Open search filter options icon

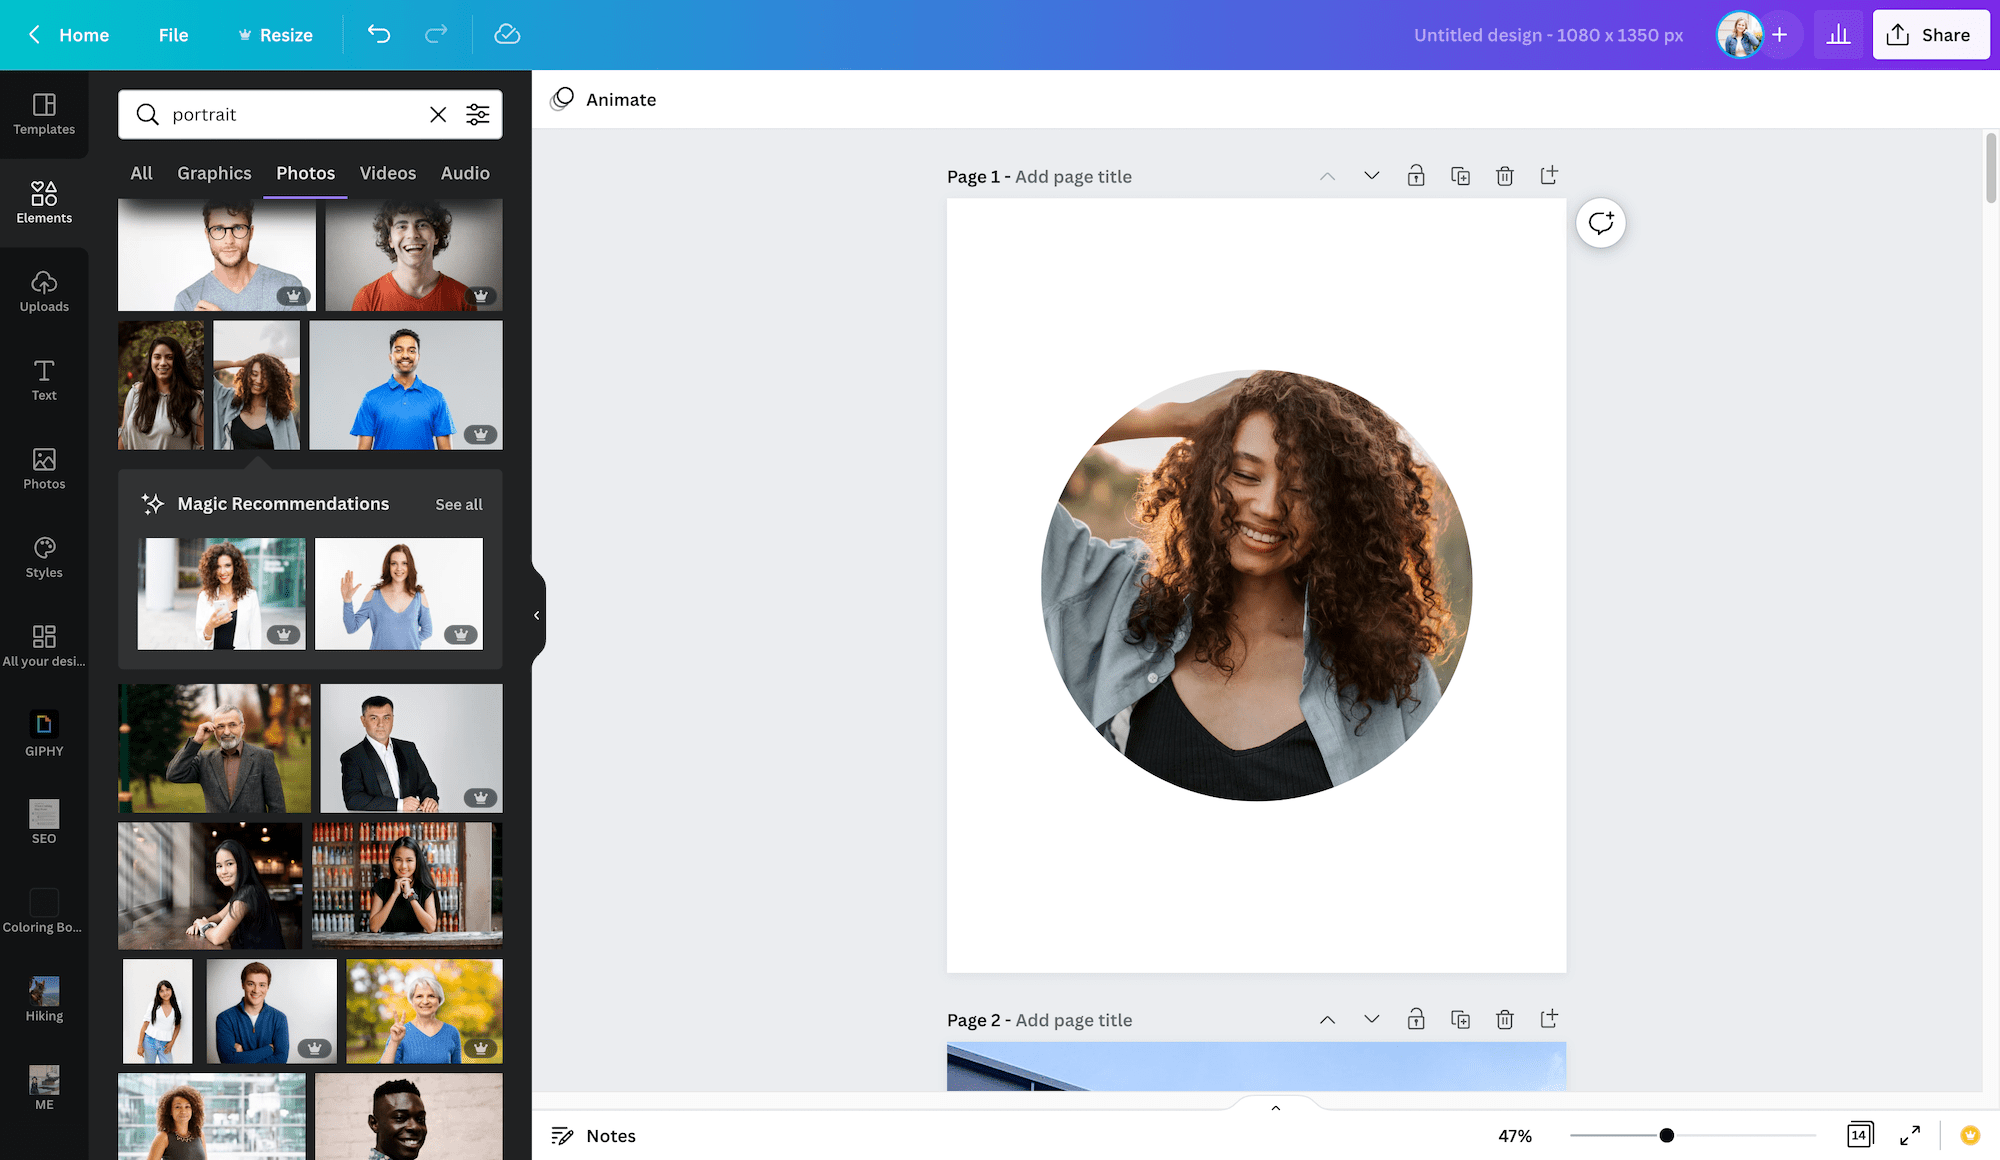tap(478, 114)
